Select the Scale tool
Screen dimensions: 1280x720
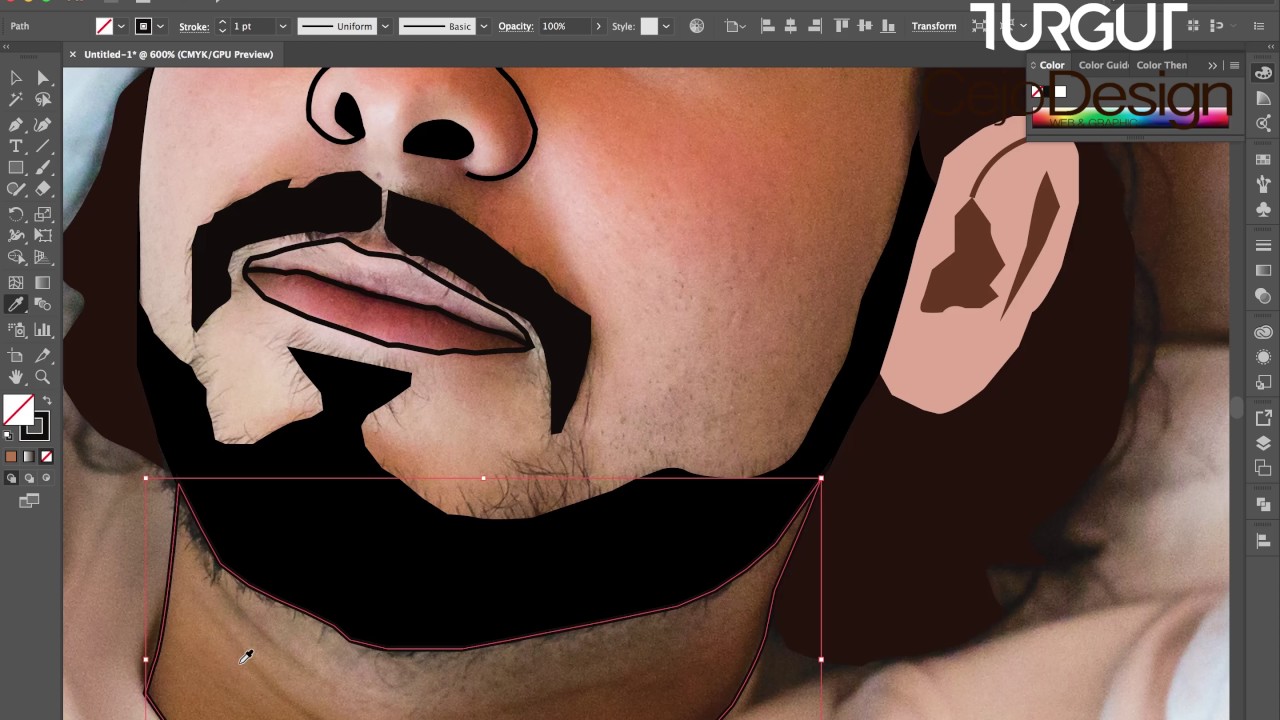tap(43, 214)
